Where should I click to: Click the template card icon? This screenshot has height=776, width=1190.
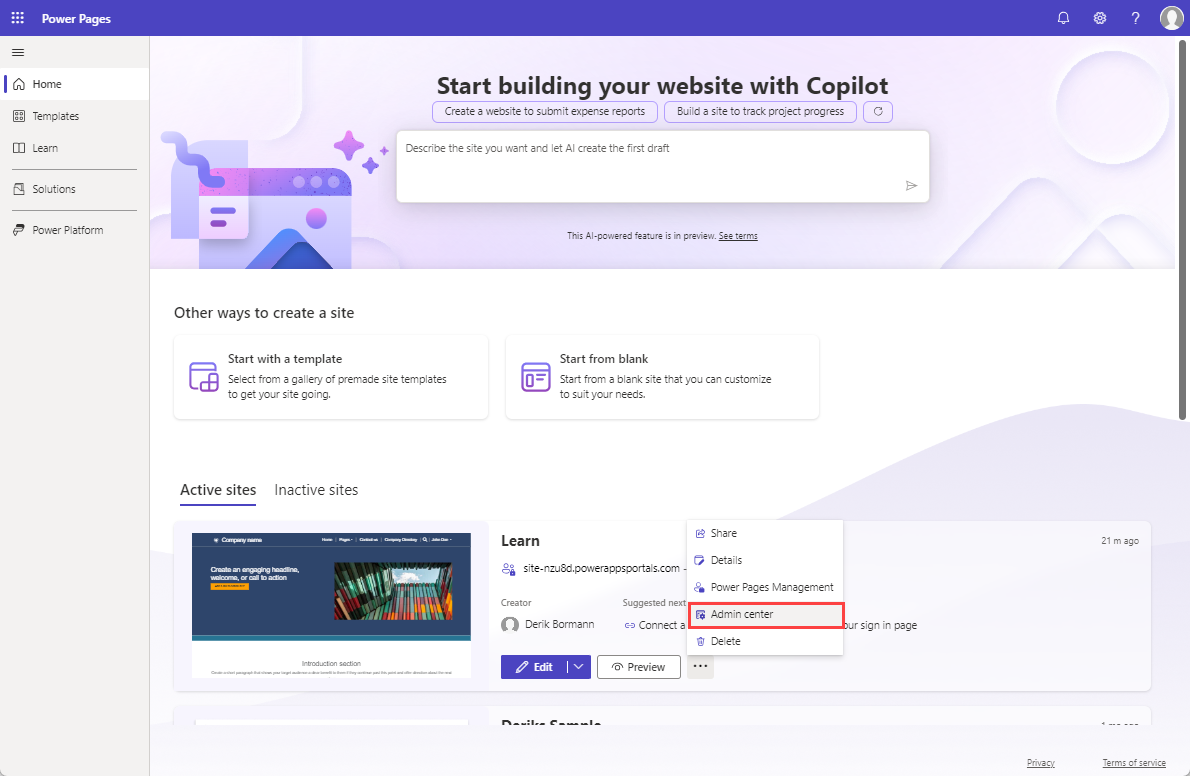[x=203, y=377]
